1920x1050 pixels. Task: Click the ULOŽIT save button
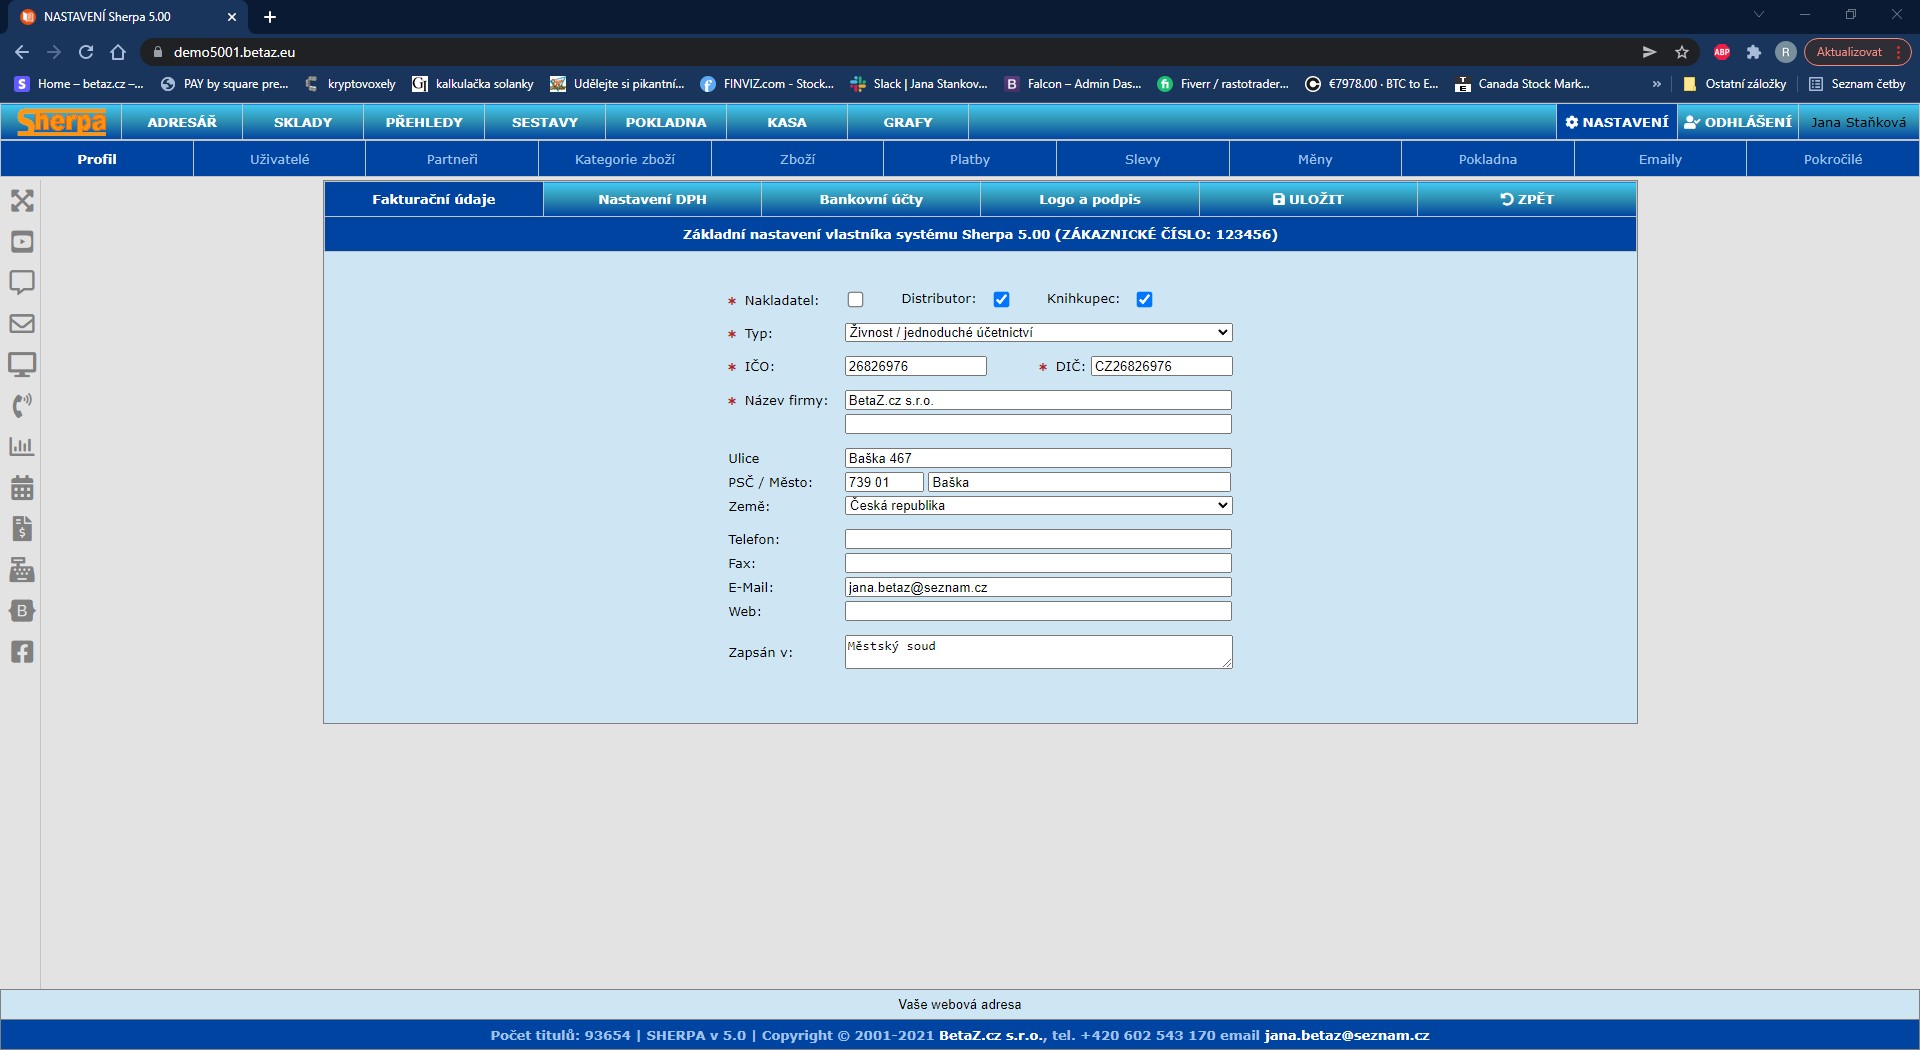pos(1308,199)
